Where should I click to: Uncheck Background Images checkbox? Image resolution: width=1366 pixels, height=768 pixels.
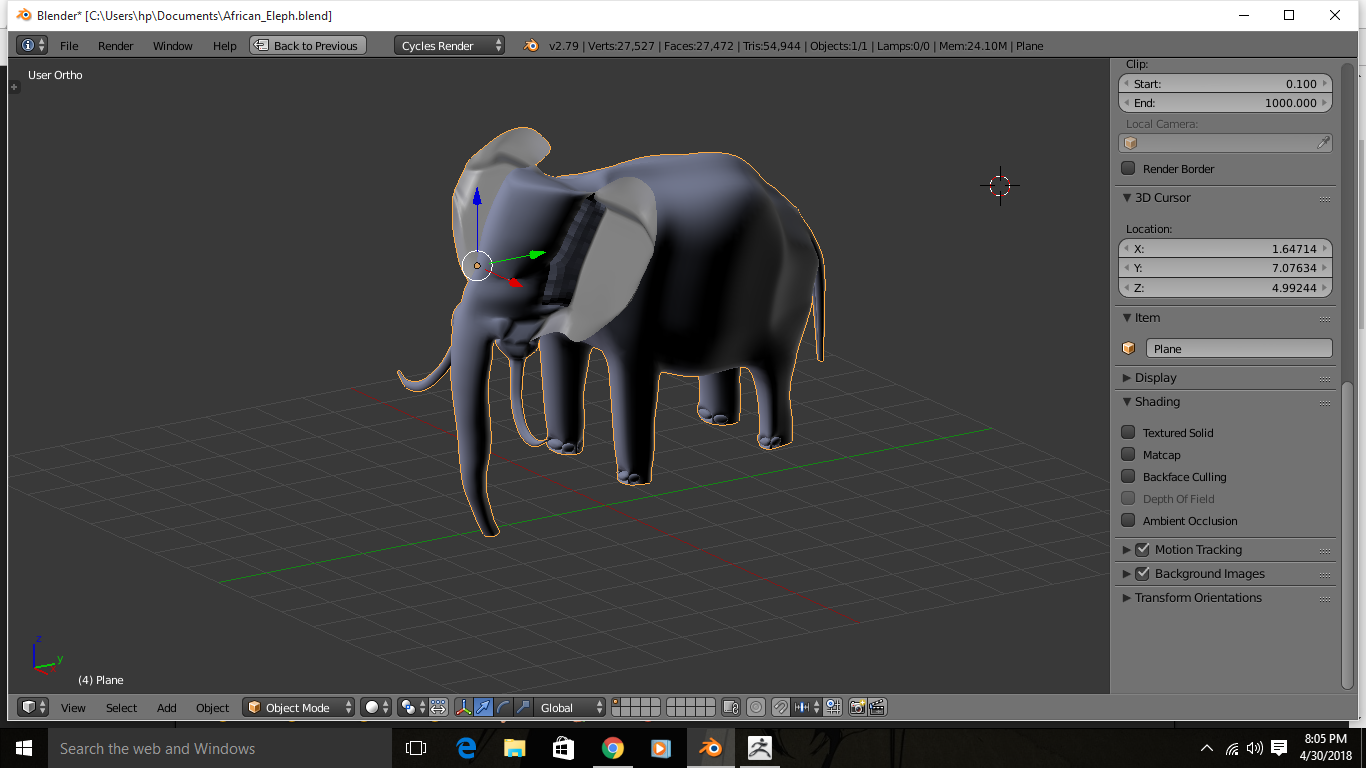[1143, 573]
